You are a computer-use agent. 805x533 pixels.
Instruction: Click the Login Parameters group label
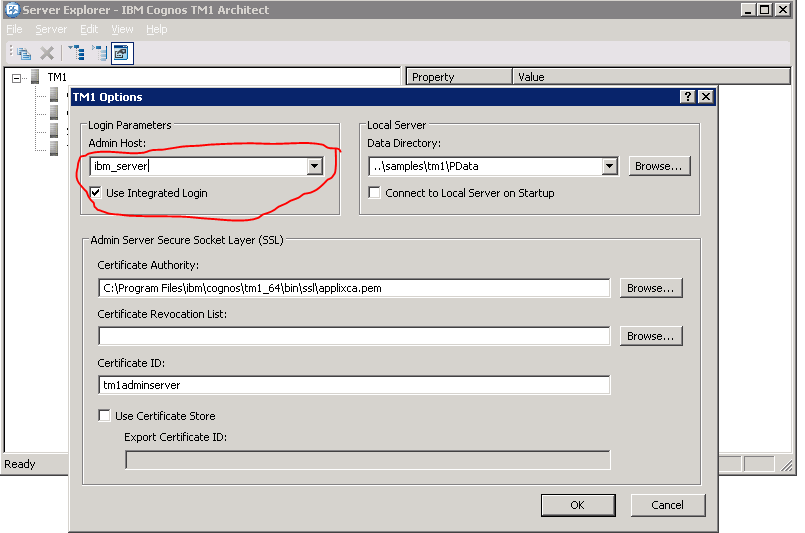click(x=129, y=125)
